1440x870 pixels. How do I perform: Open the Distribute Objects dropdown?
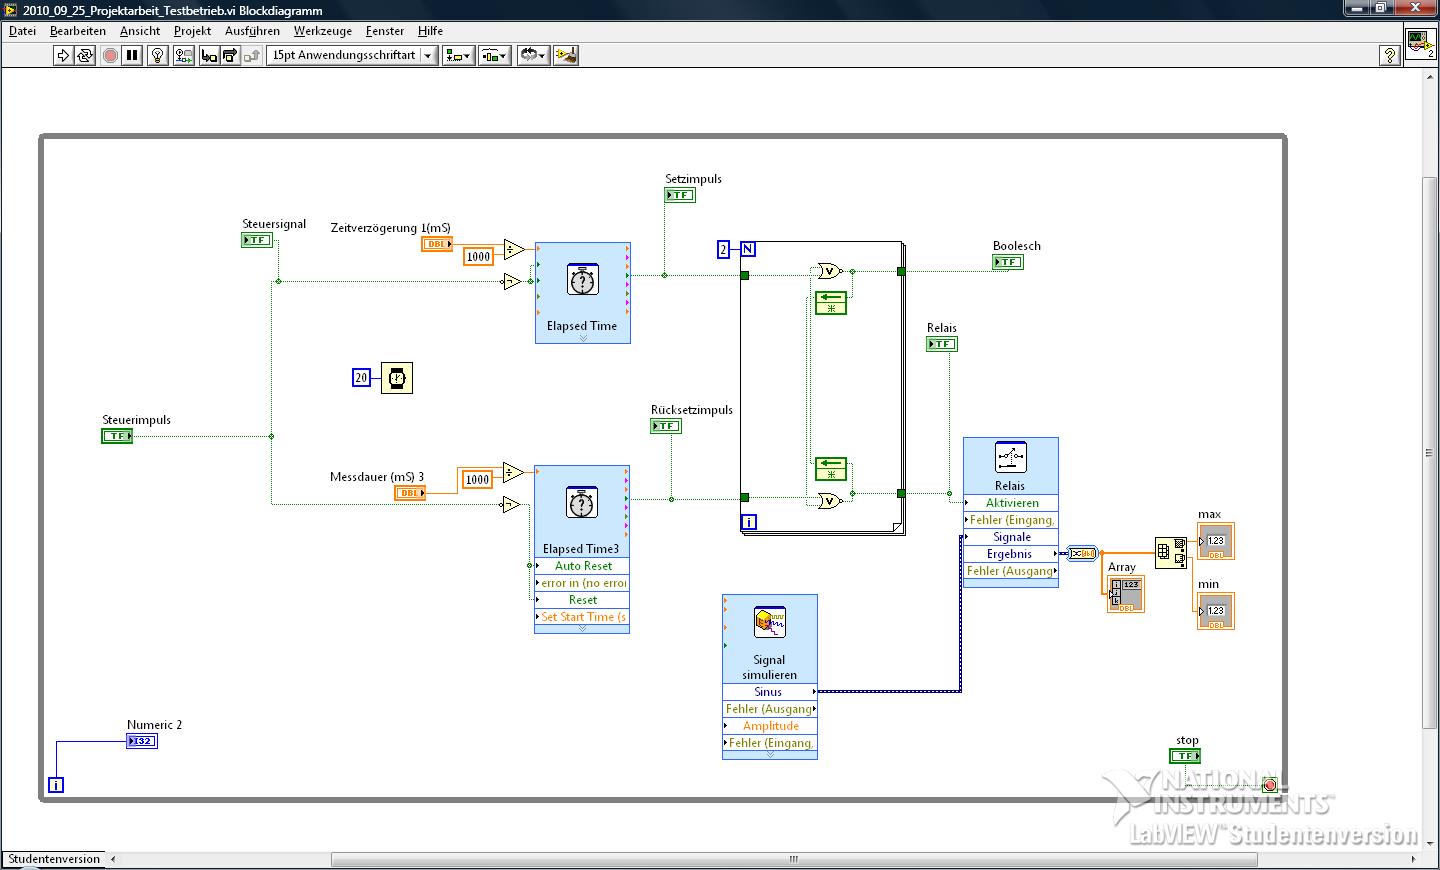pyautogui.click(x=494, y=56)
